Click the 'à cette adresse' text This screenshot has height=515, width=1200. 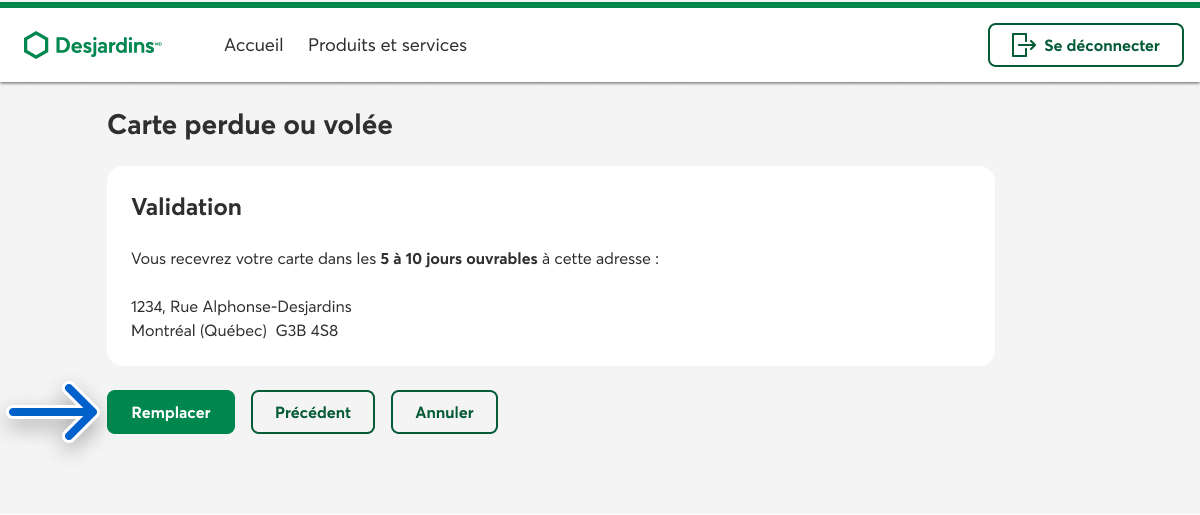click(600, 259)
